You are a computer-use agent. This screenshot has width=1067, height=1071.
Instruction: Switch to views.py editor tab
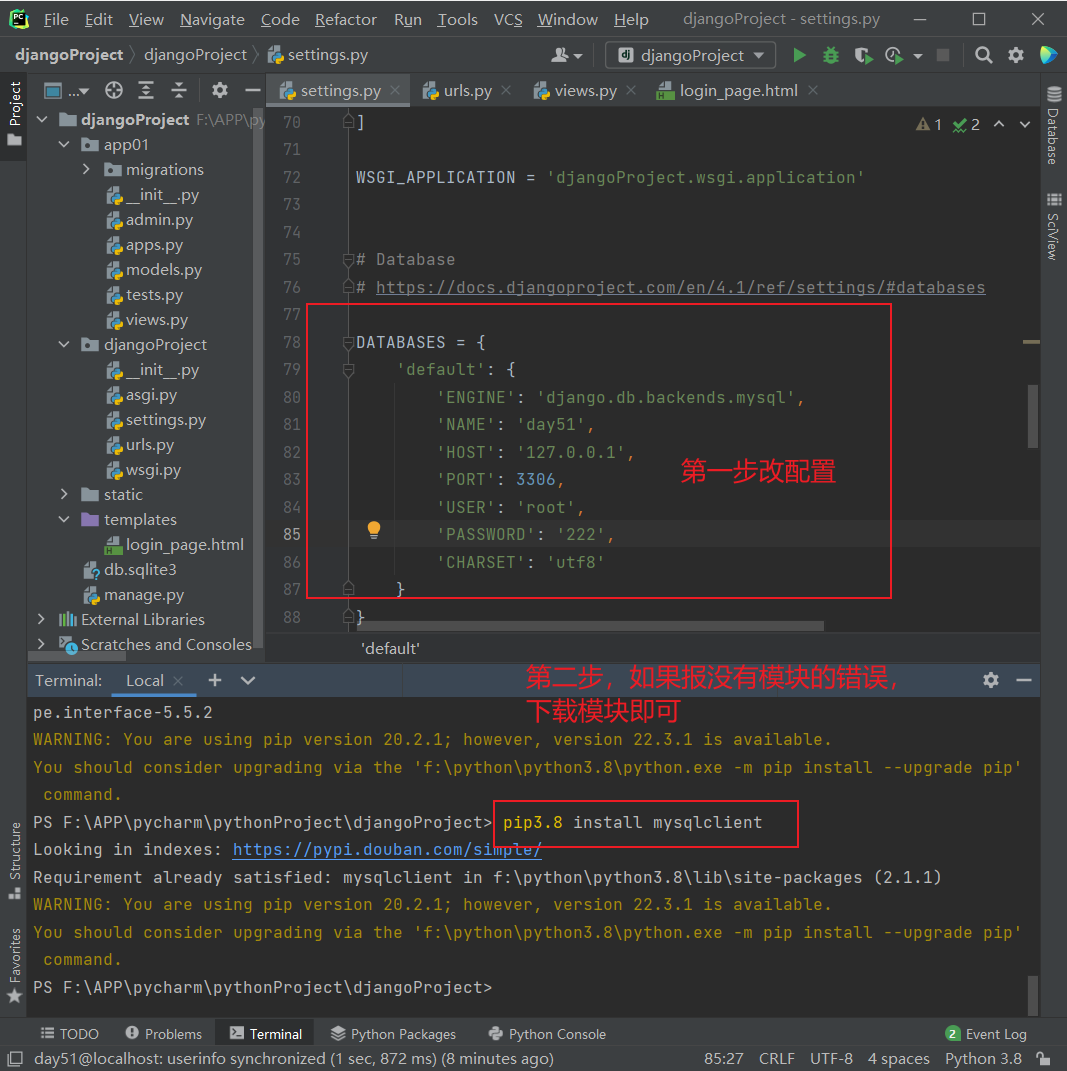coord(585,91)
